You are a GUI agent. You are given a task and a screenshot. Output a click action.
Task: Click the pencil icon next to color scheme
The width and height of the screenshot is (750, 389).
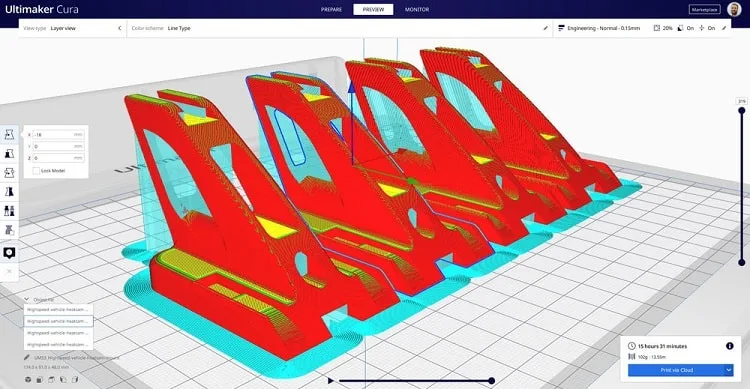click(545, 28)
